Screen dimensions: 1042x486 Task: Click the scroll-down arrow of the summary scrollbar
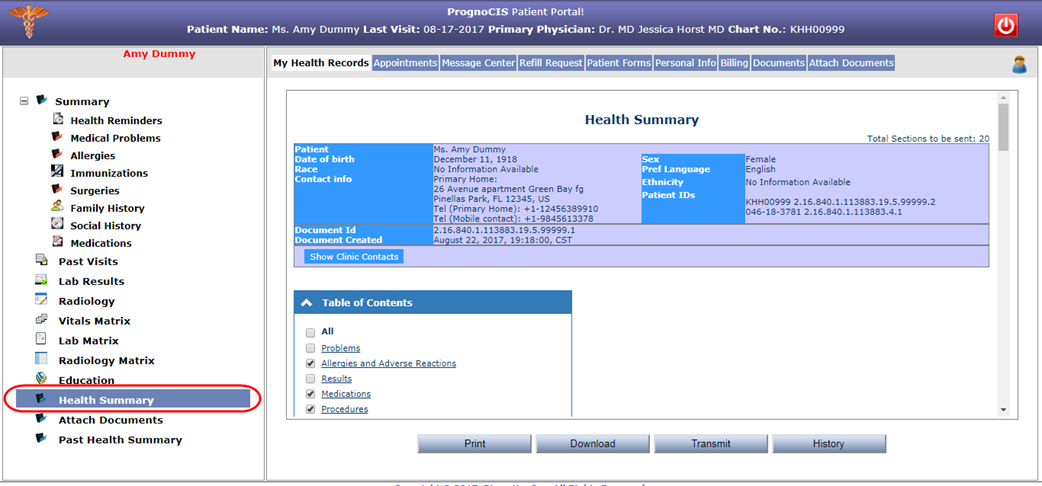pyautogui.click(x=1003, y=410)
